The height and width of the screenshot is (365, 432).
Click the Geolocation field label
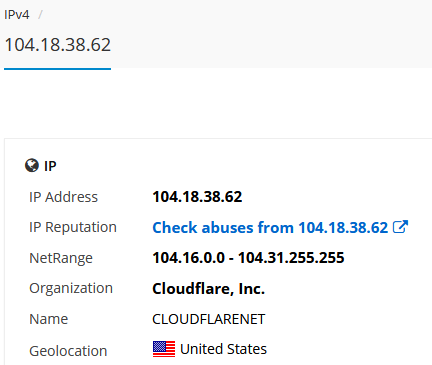[68, 351]
